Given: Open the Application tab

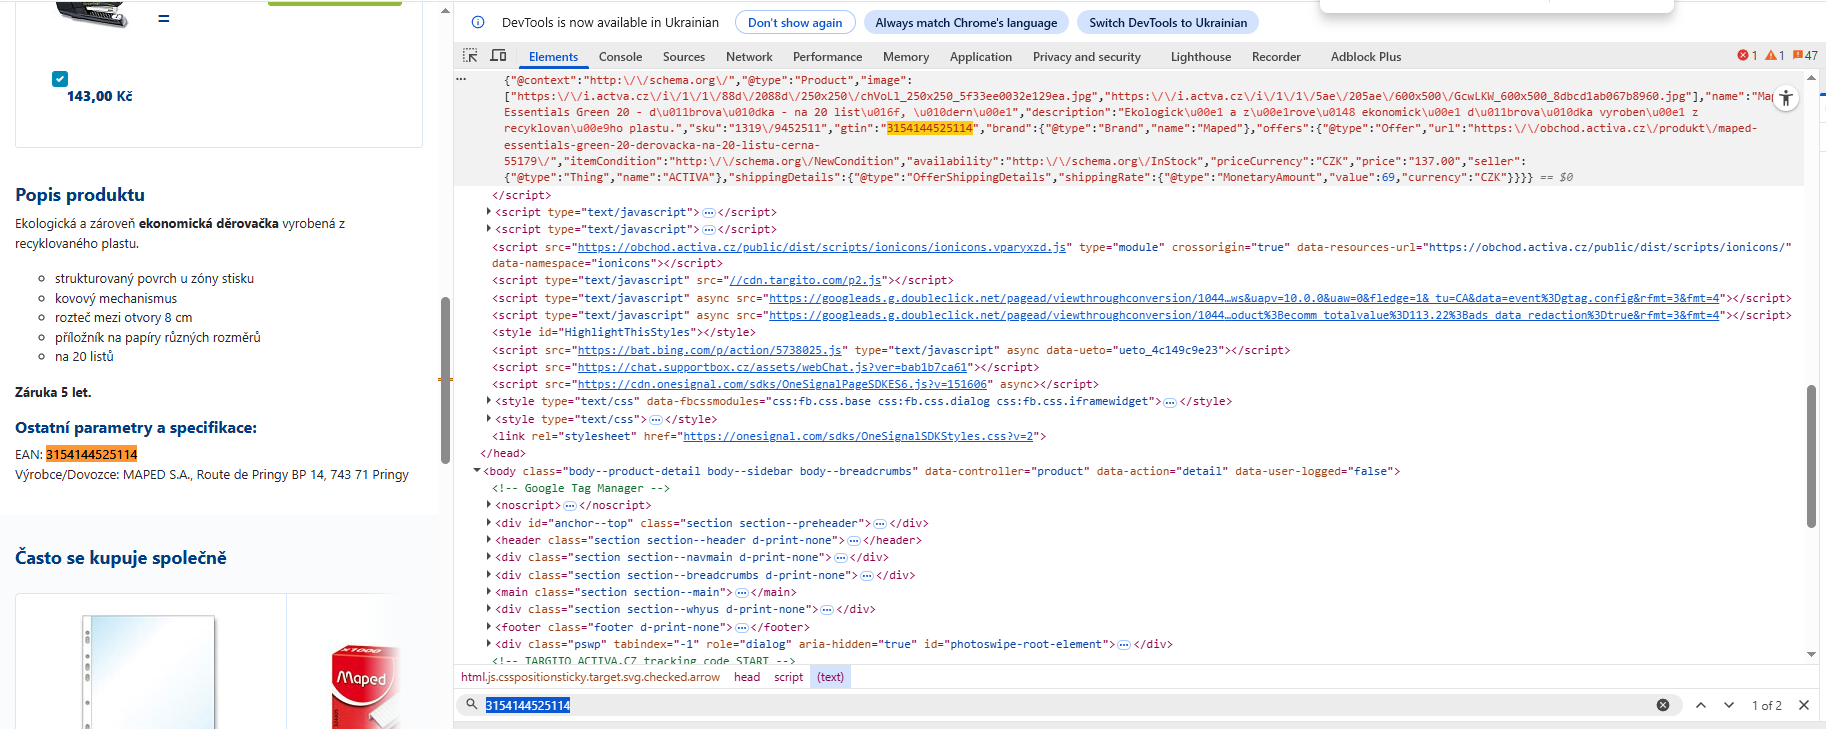Looking at the screenshot, I should 981,57.
